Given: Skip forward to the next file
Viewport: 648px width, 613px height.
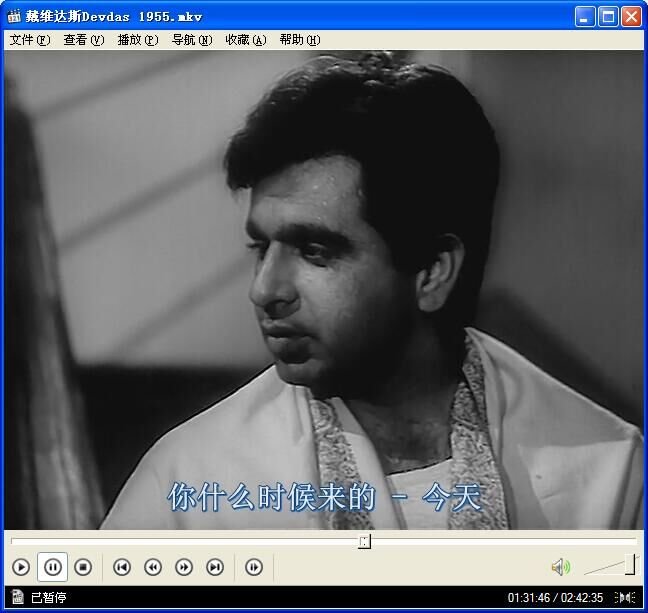Looking at the screenshot, I should [x=215, y=567].
